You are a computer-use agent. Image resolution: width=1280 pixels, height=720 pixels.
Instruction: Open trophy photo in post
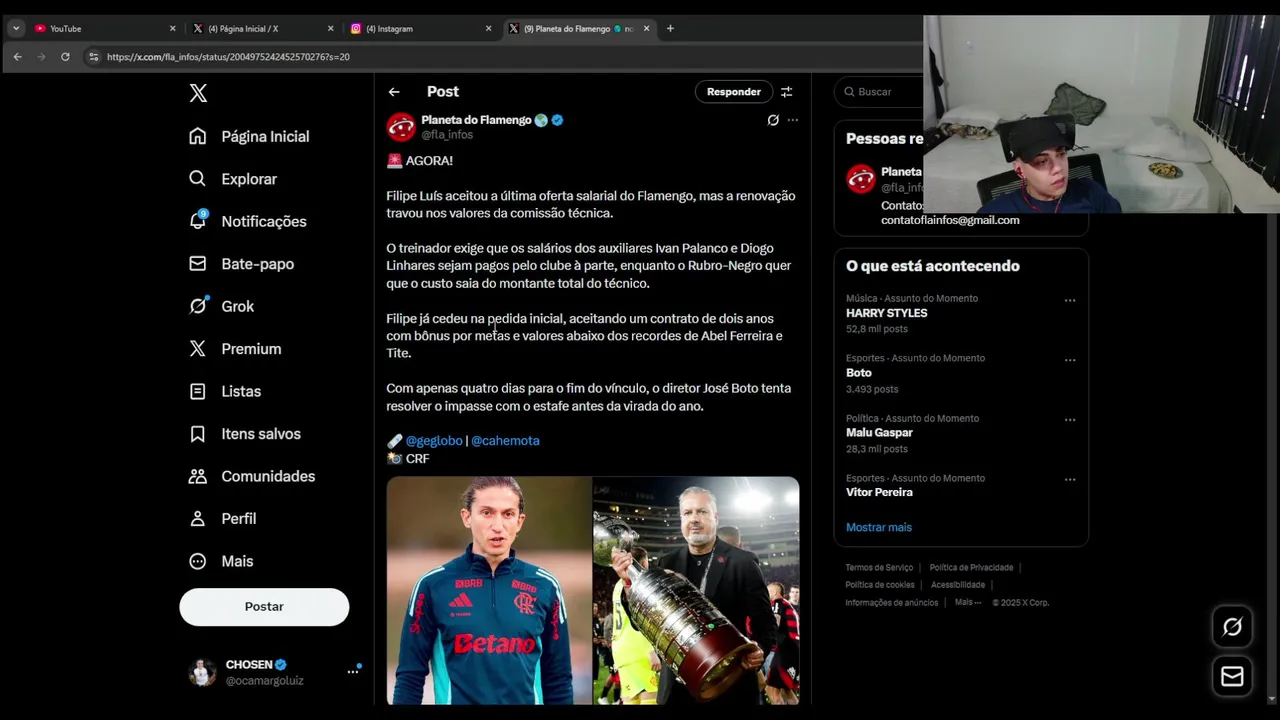[x=696, y=590]
